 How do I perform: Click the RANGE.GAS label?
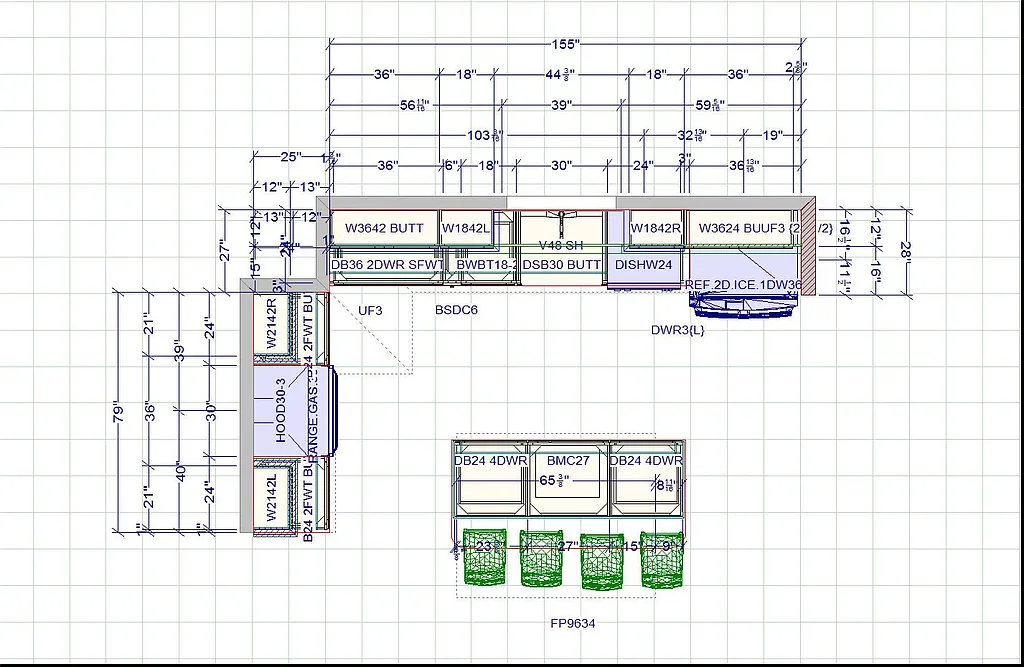click(x=314, y=418)
